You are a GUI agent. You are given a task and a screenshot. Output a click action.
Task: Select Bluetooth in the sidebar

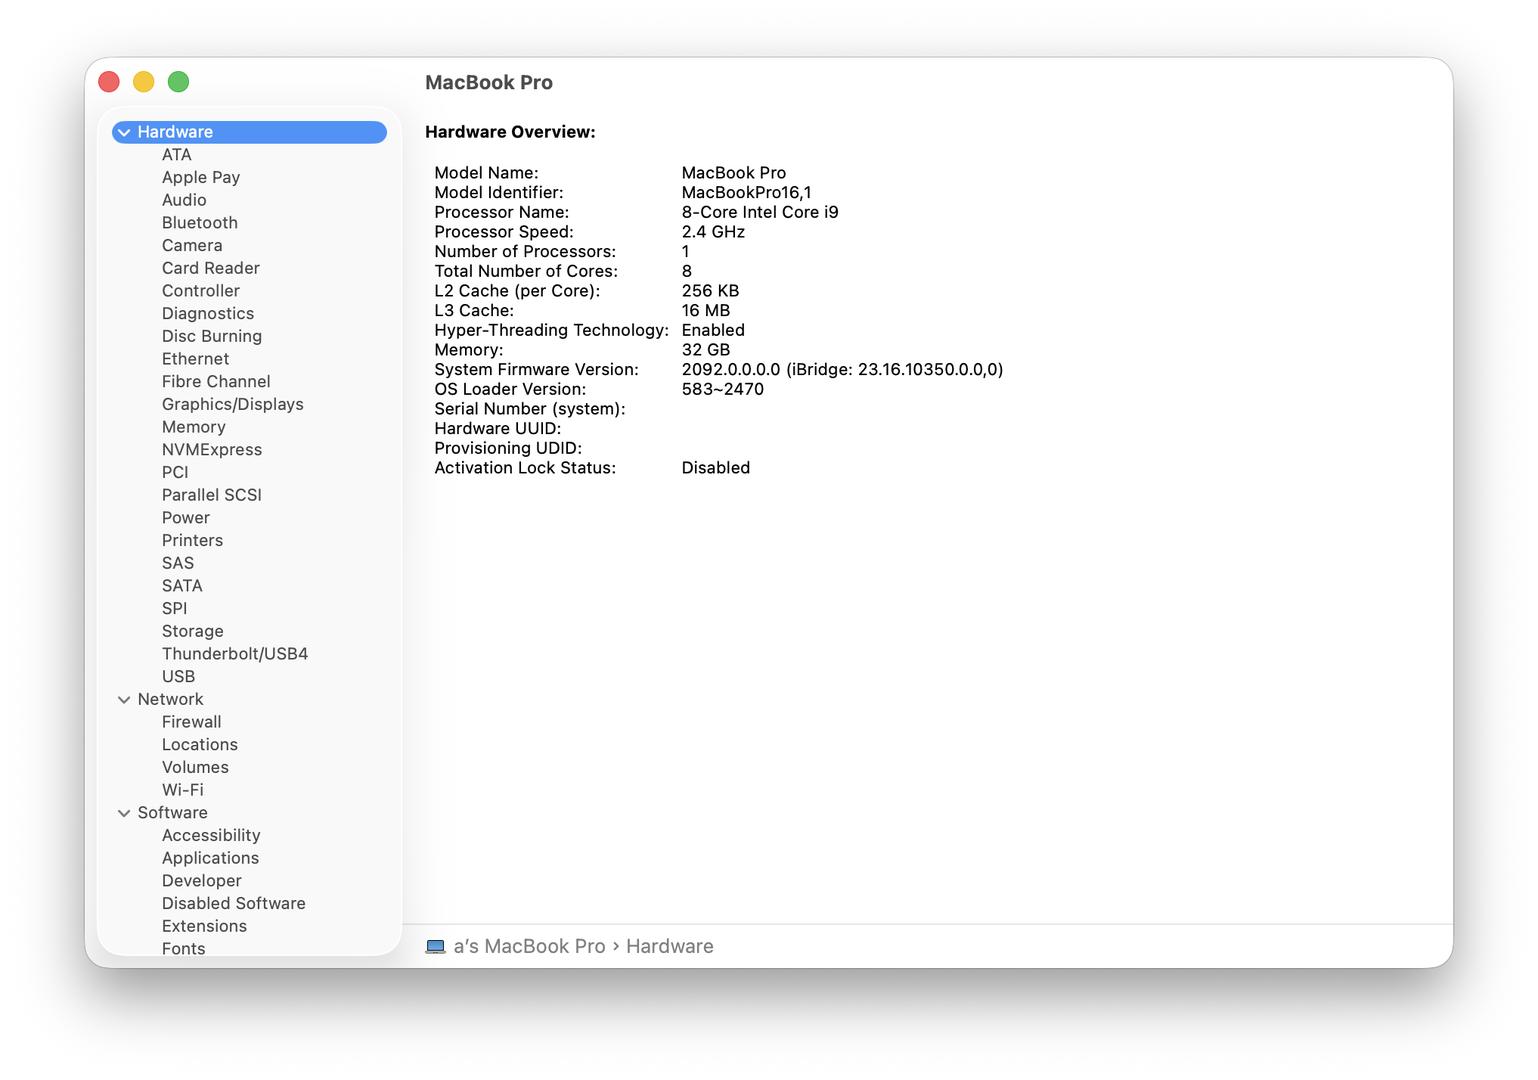(199, 223)
